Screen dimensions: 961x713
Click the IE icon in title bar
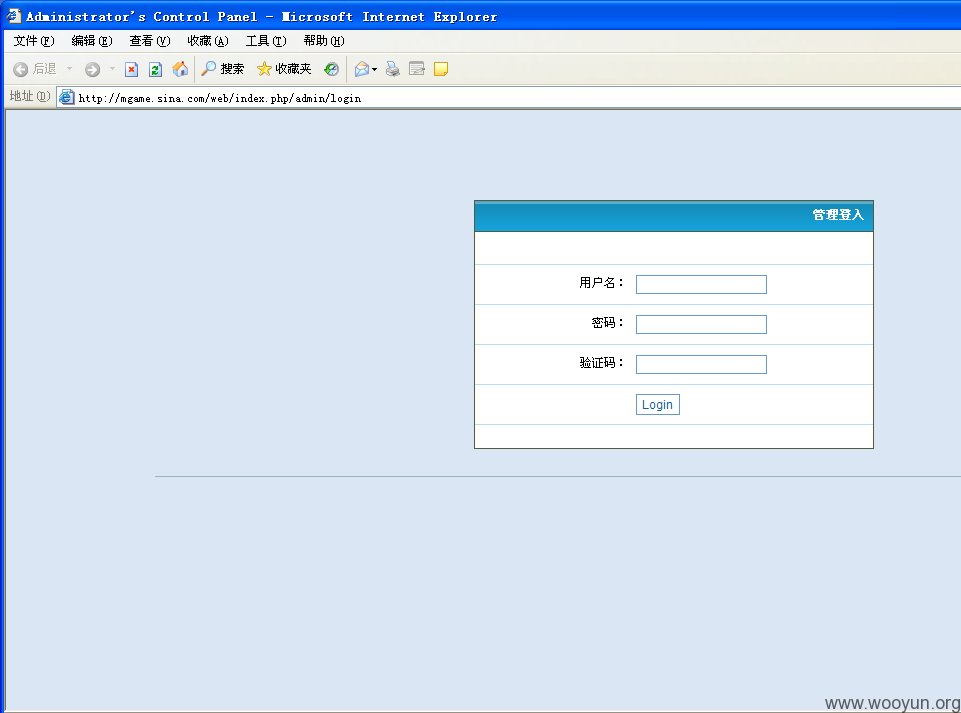[13, 16]
